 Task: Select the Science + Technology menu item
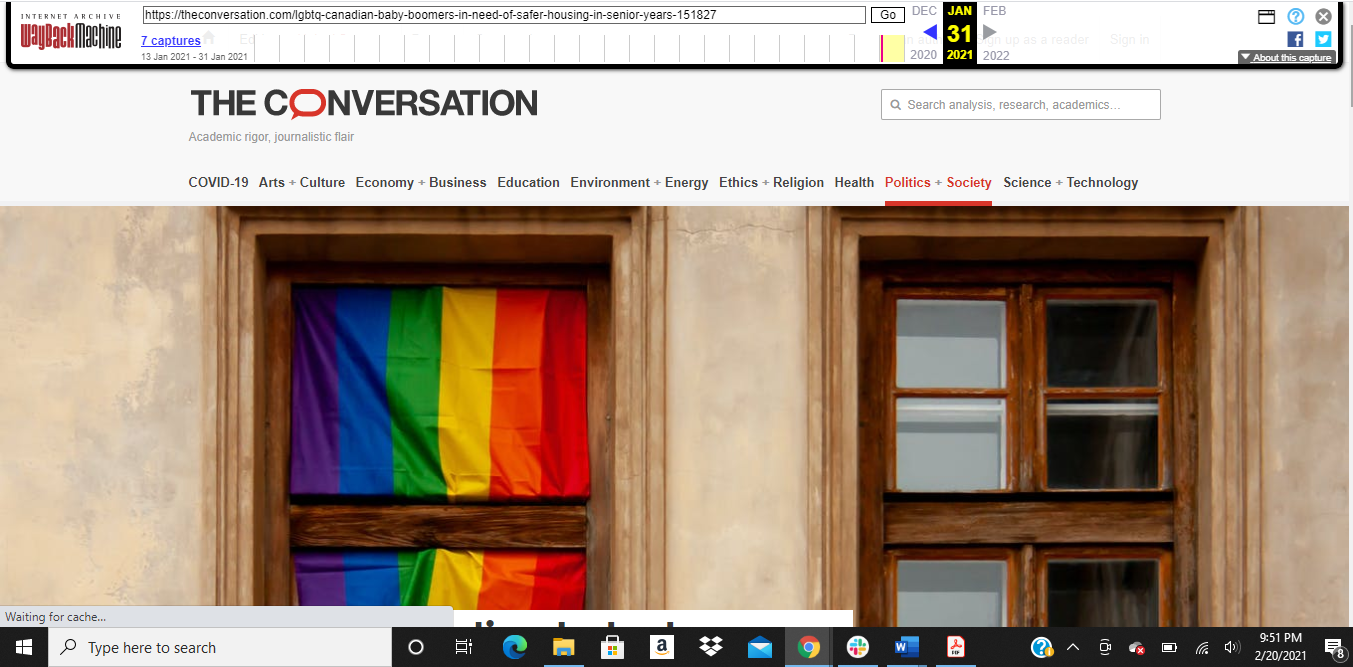1070,182
